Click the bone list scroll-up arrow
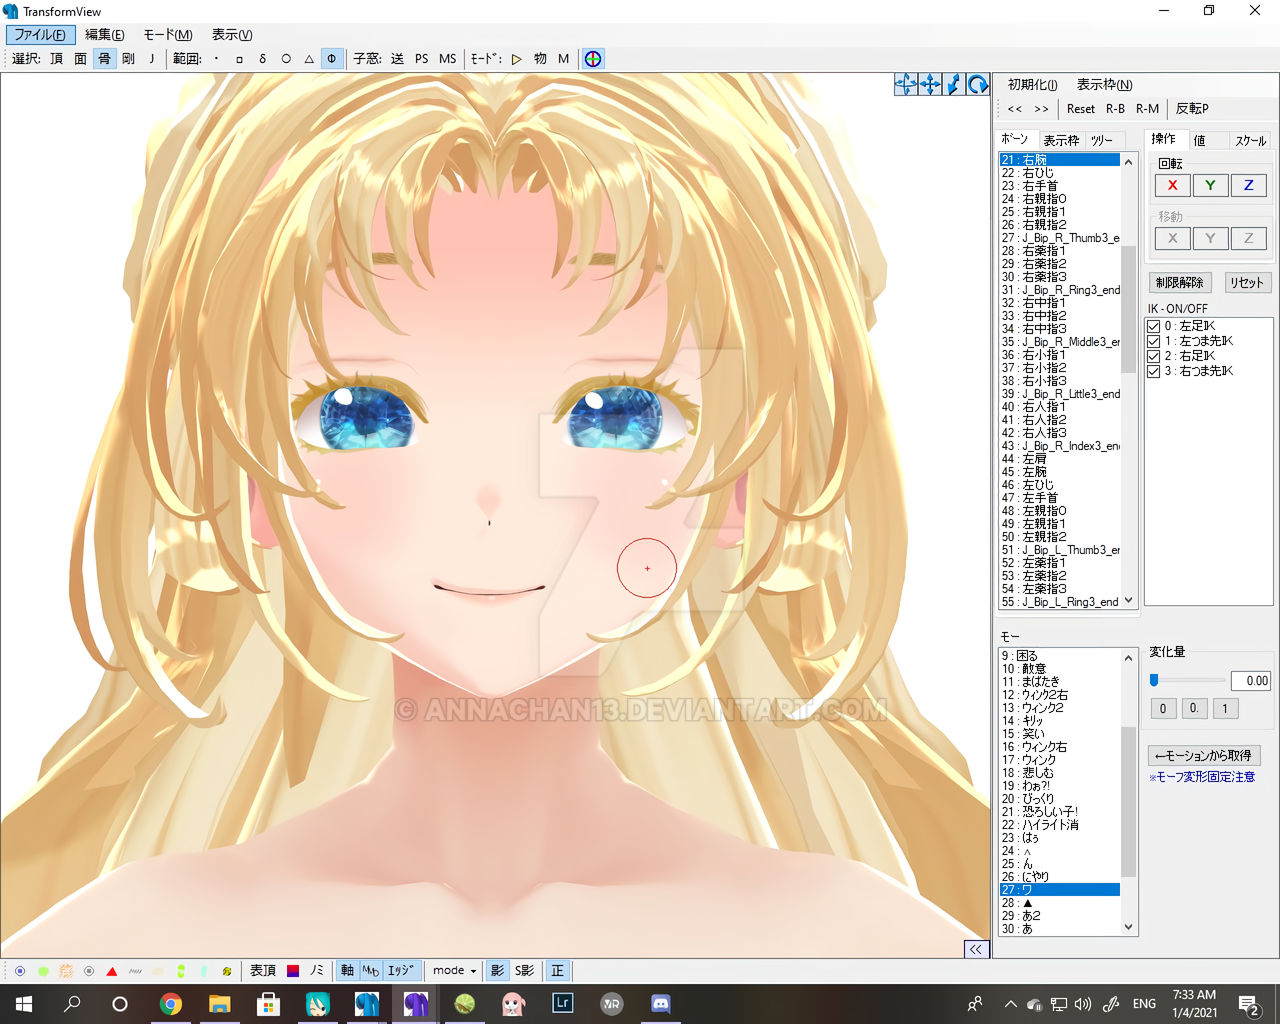1280x1024 pixels. coord(1129,162)
